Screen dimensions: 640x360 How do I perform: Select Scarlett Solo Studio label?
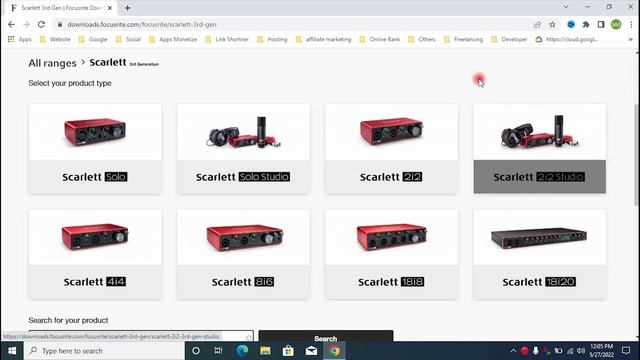click(x=243, y=177)
